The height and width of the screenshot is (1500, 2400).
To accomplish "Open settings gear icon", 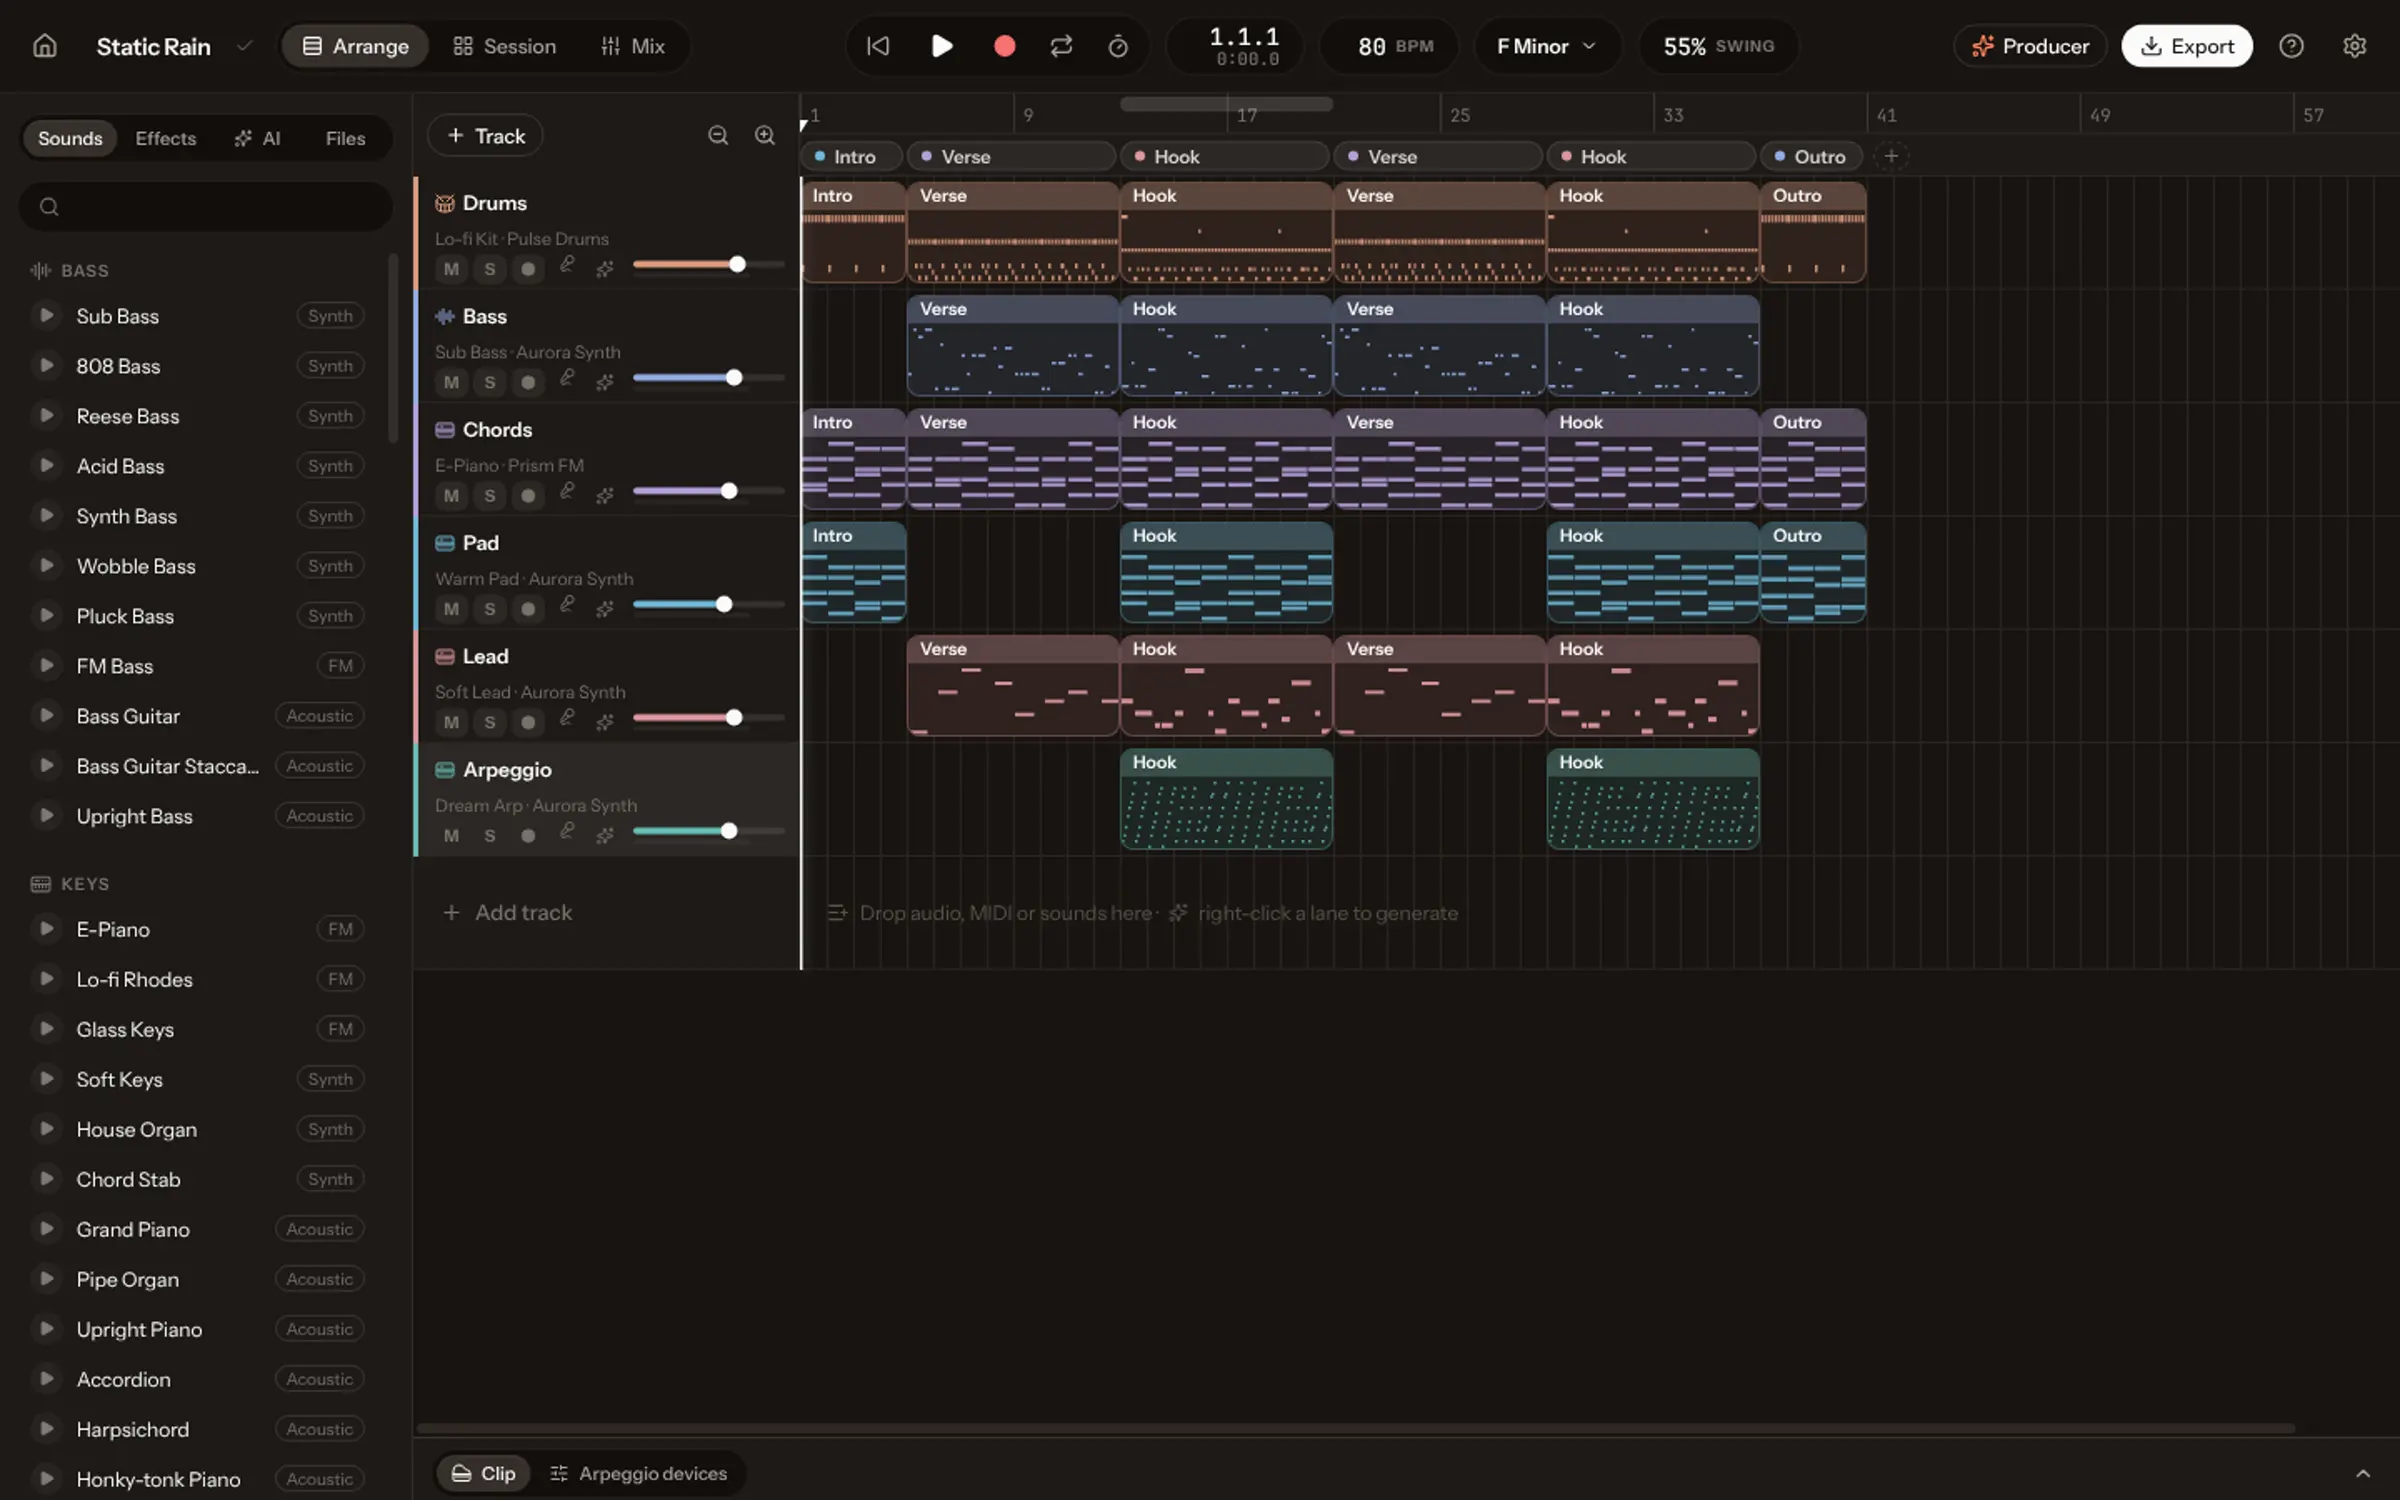I will [2354, 46].
